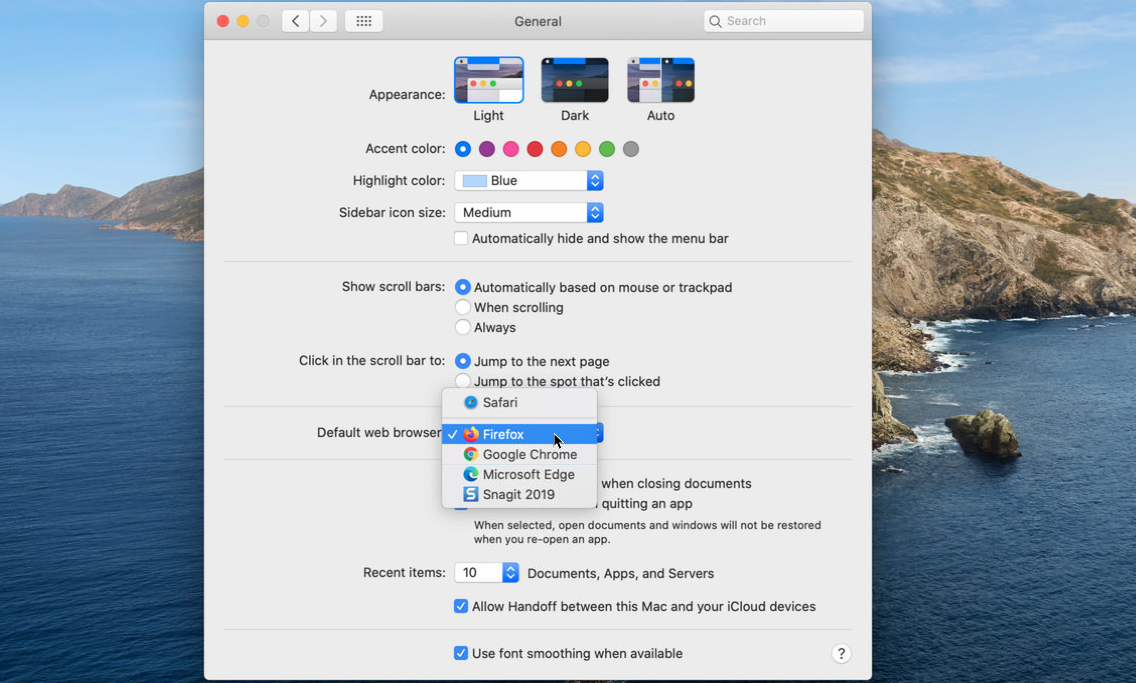This screenshot has width=1136, height=683.
Task: Choose Microsoft Edge as default browser
Action: point(519,474)
